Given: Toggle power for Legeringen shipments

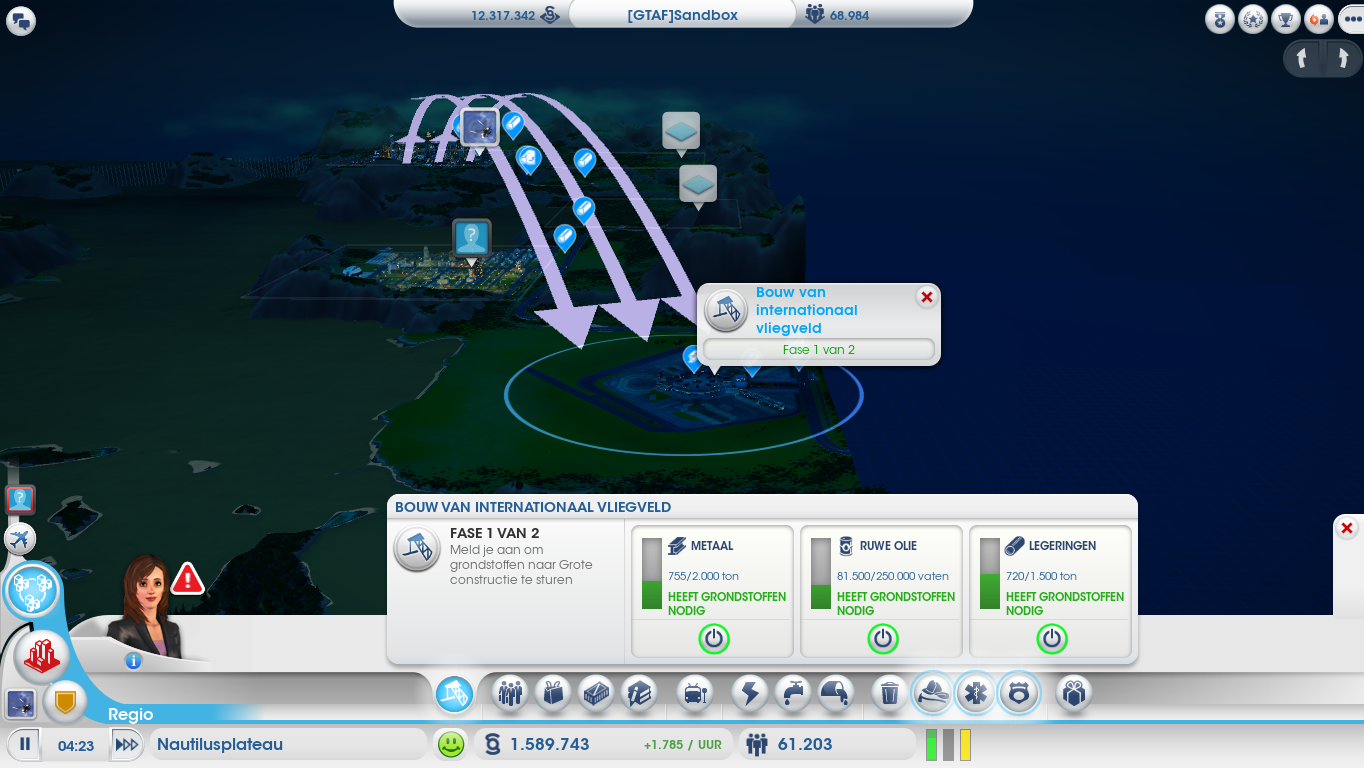Looking at the screenshot, I should click(x=1051, y=638).
